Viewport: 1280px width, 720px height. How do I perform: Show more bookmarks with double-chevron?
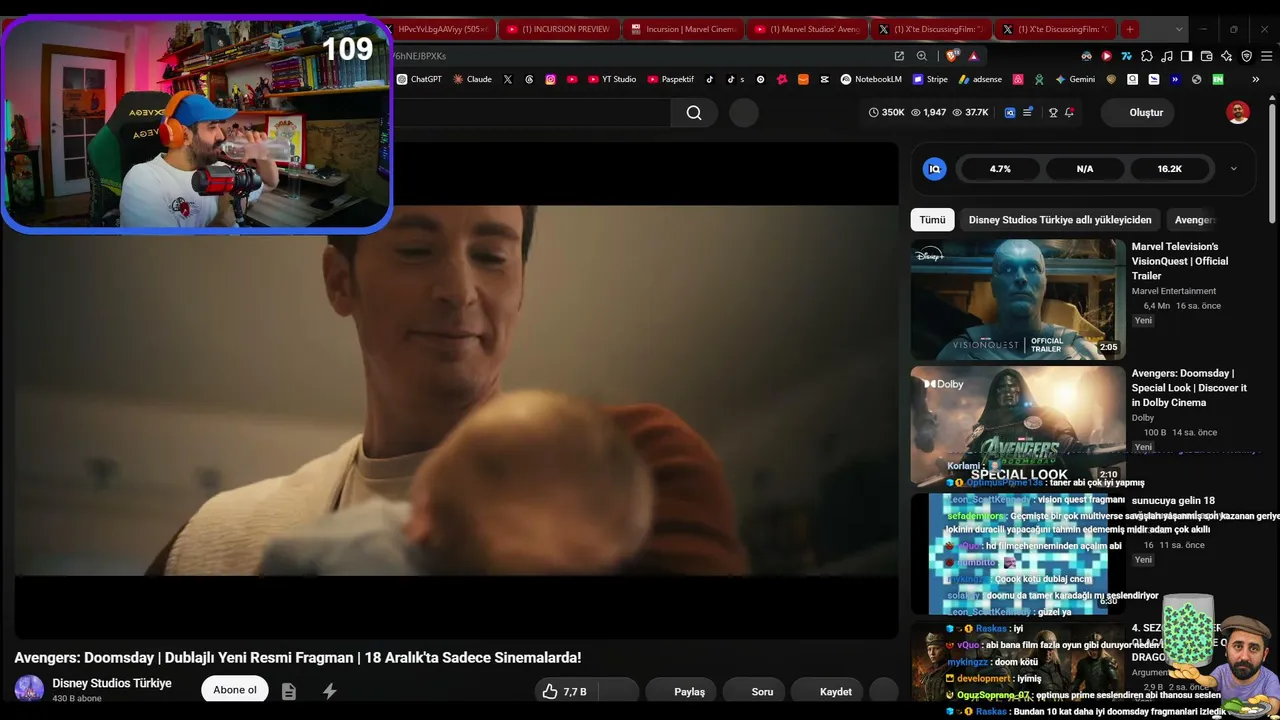click(x=1255, y=79)
